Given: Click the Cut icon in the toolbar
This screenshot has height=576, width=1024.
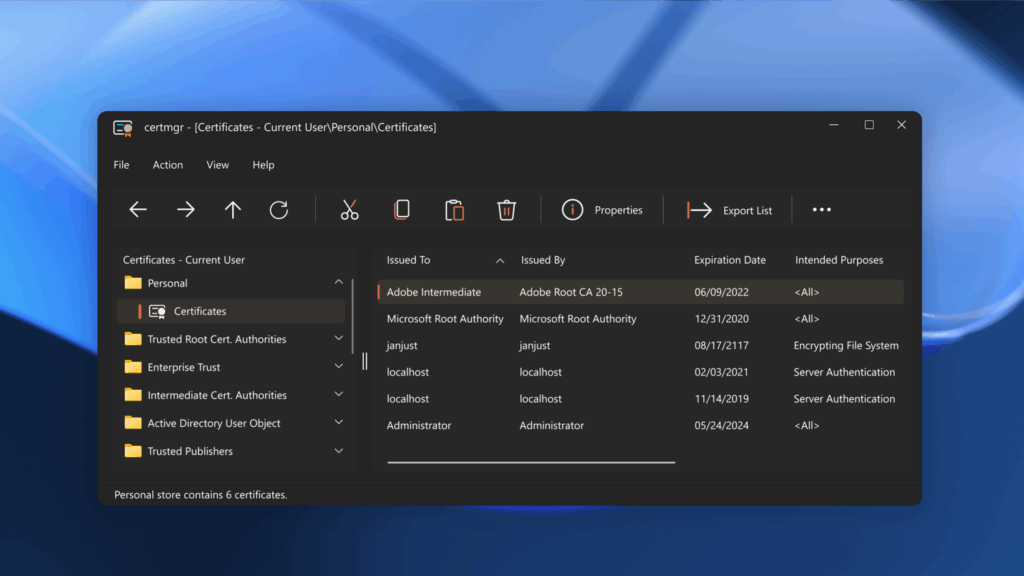Looking at the screenshot, I should (349, 209).
